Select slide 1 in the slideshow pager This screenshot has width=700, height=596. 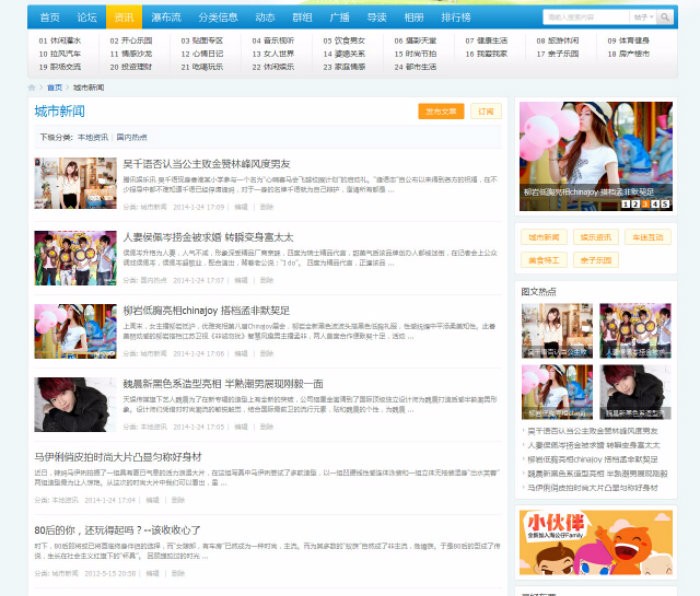coord(626,204)
